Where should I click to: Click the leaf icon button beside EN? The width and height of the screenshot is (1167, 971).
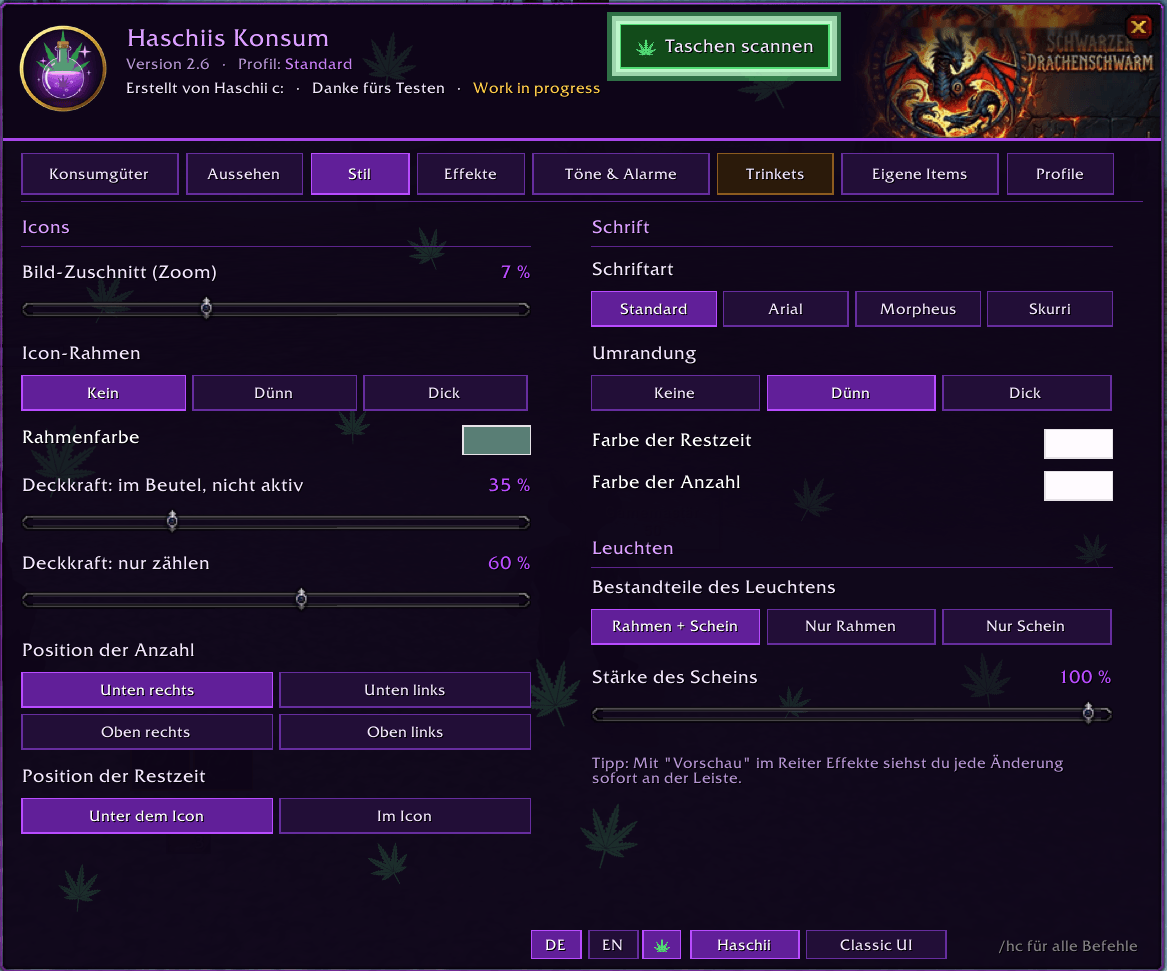662,945
